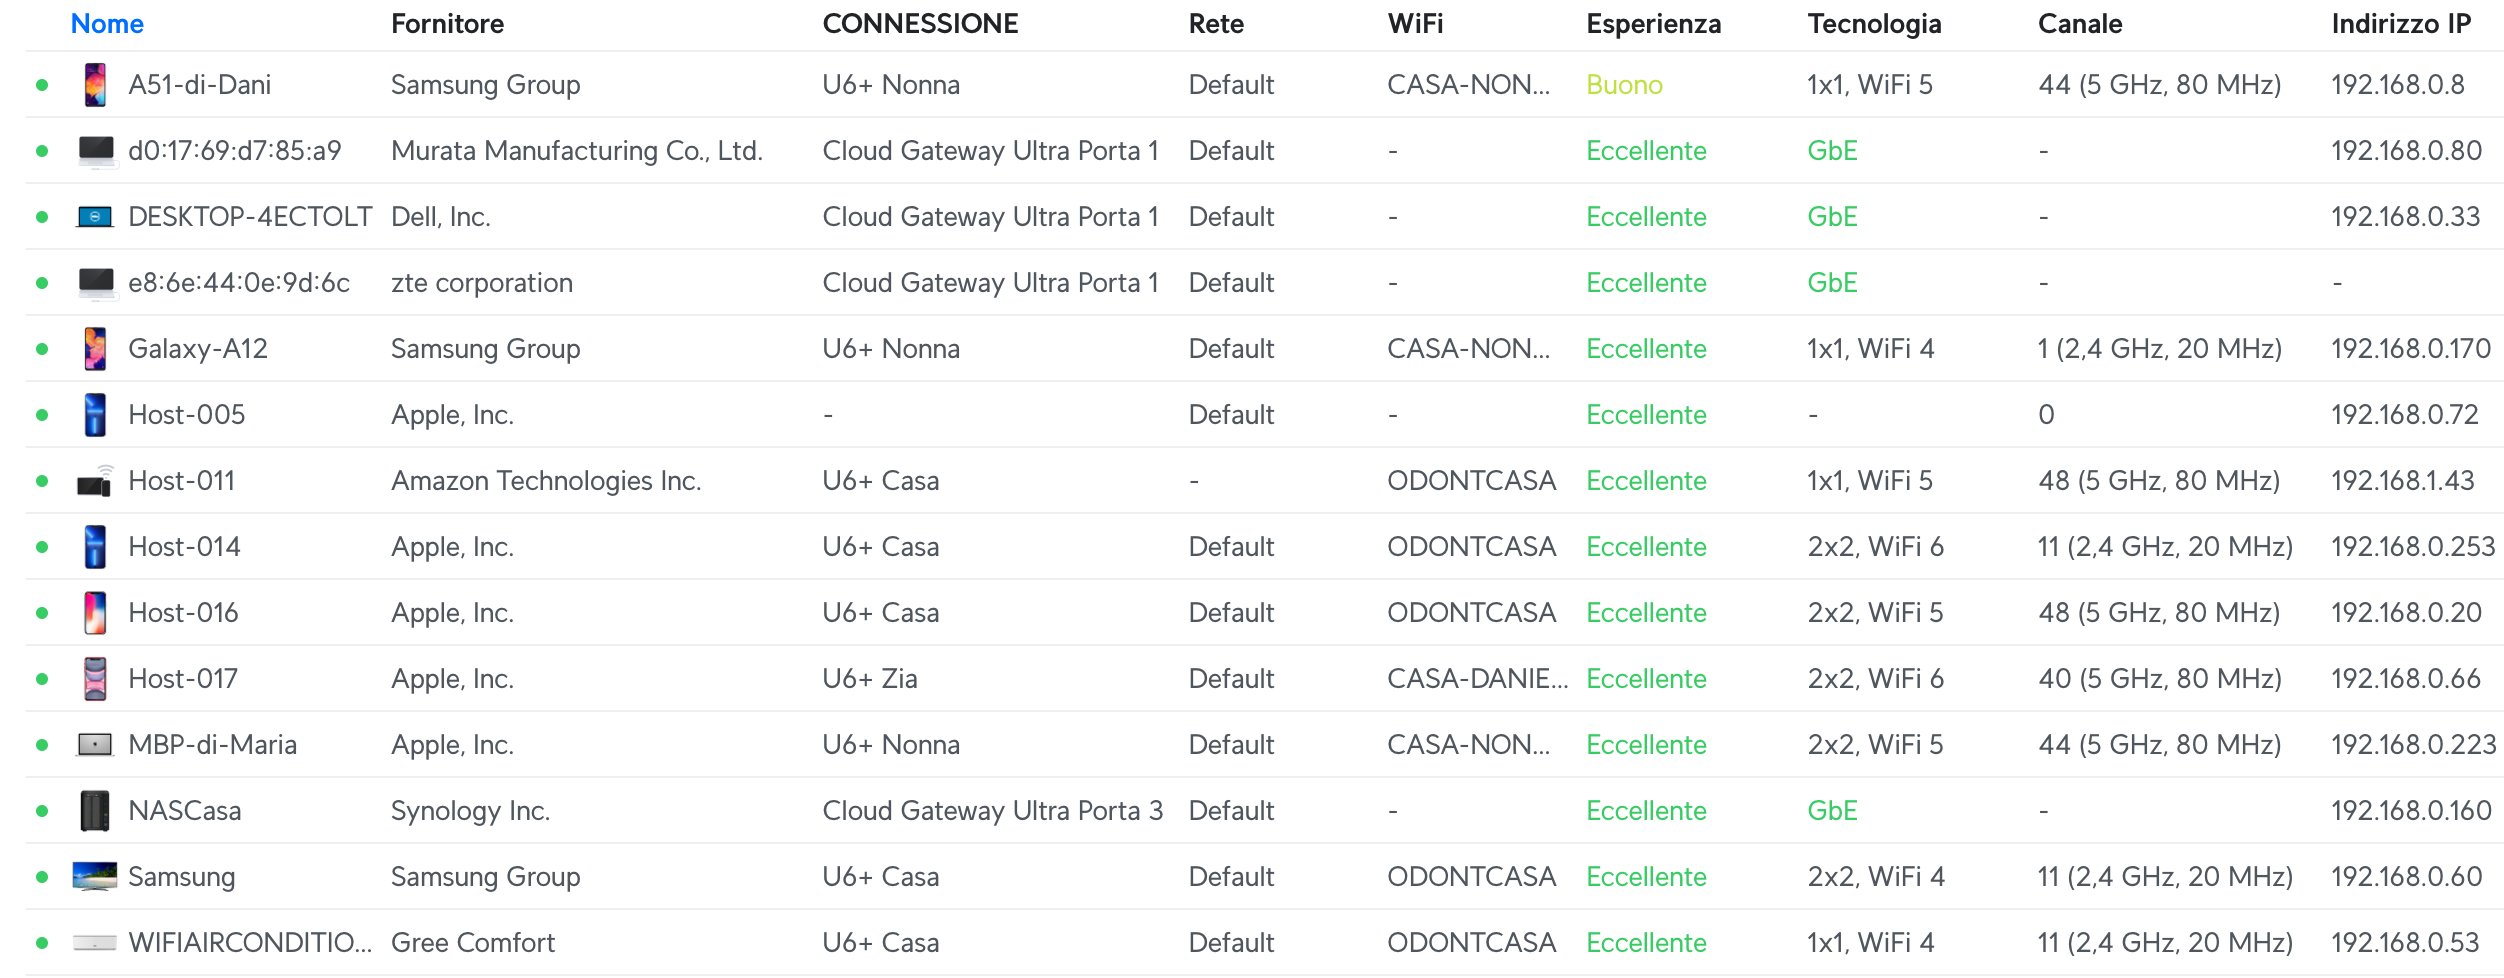
Task: Click the Samsung TV icon
Action: coord(95,877)
